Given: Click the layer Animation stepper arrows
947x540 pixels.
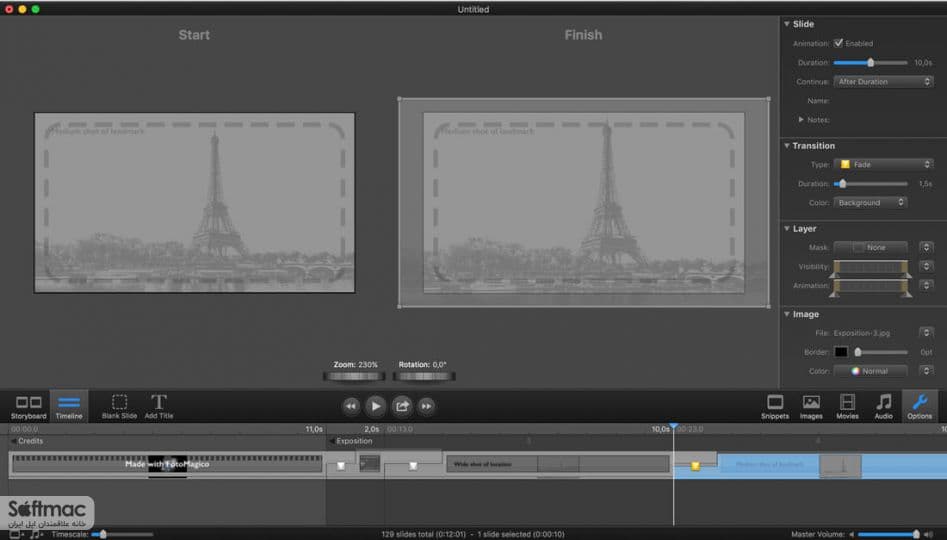Looking at the screenshot, I should point(926,285).
